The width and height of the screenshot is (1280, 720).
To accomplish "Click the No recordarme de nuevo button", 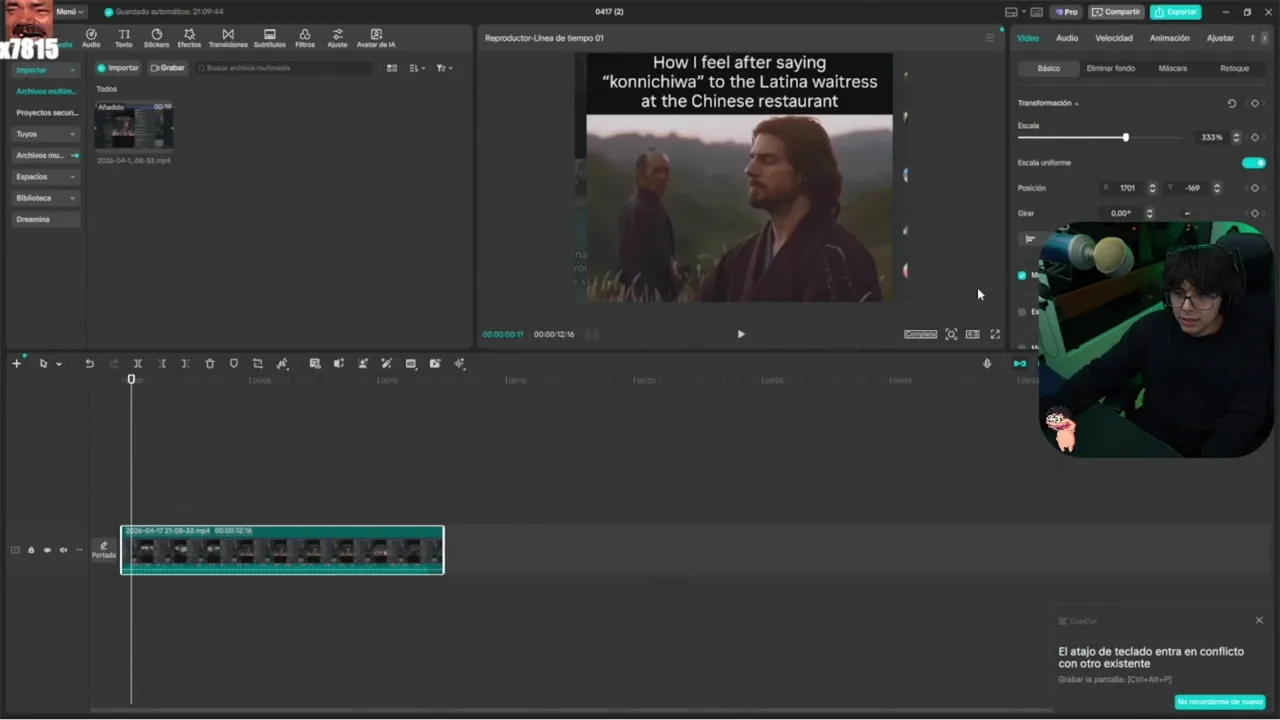I will coord(1220,702).
